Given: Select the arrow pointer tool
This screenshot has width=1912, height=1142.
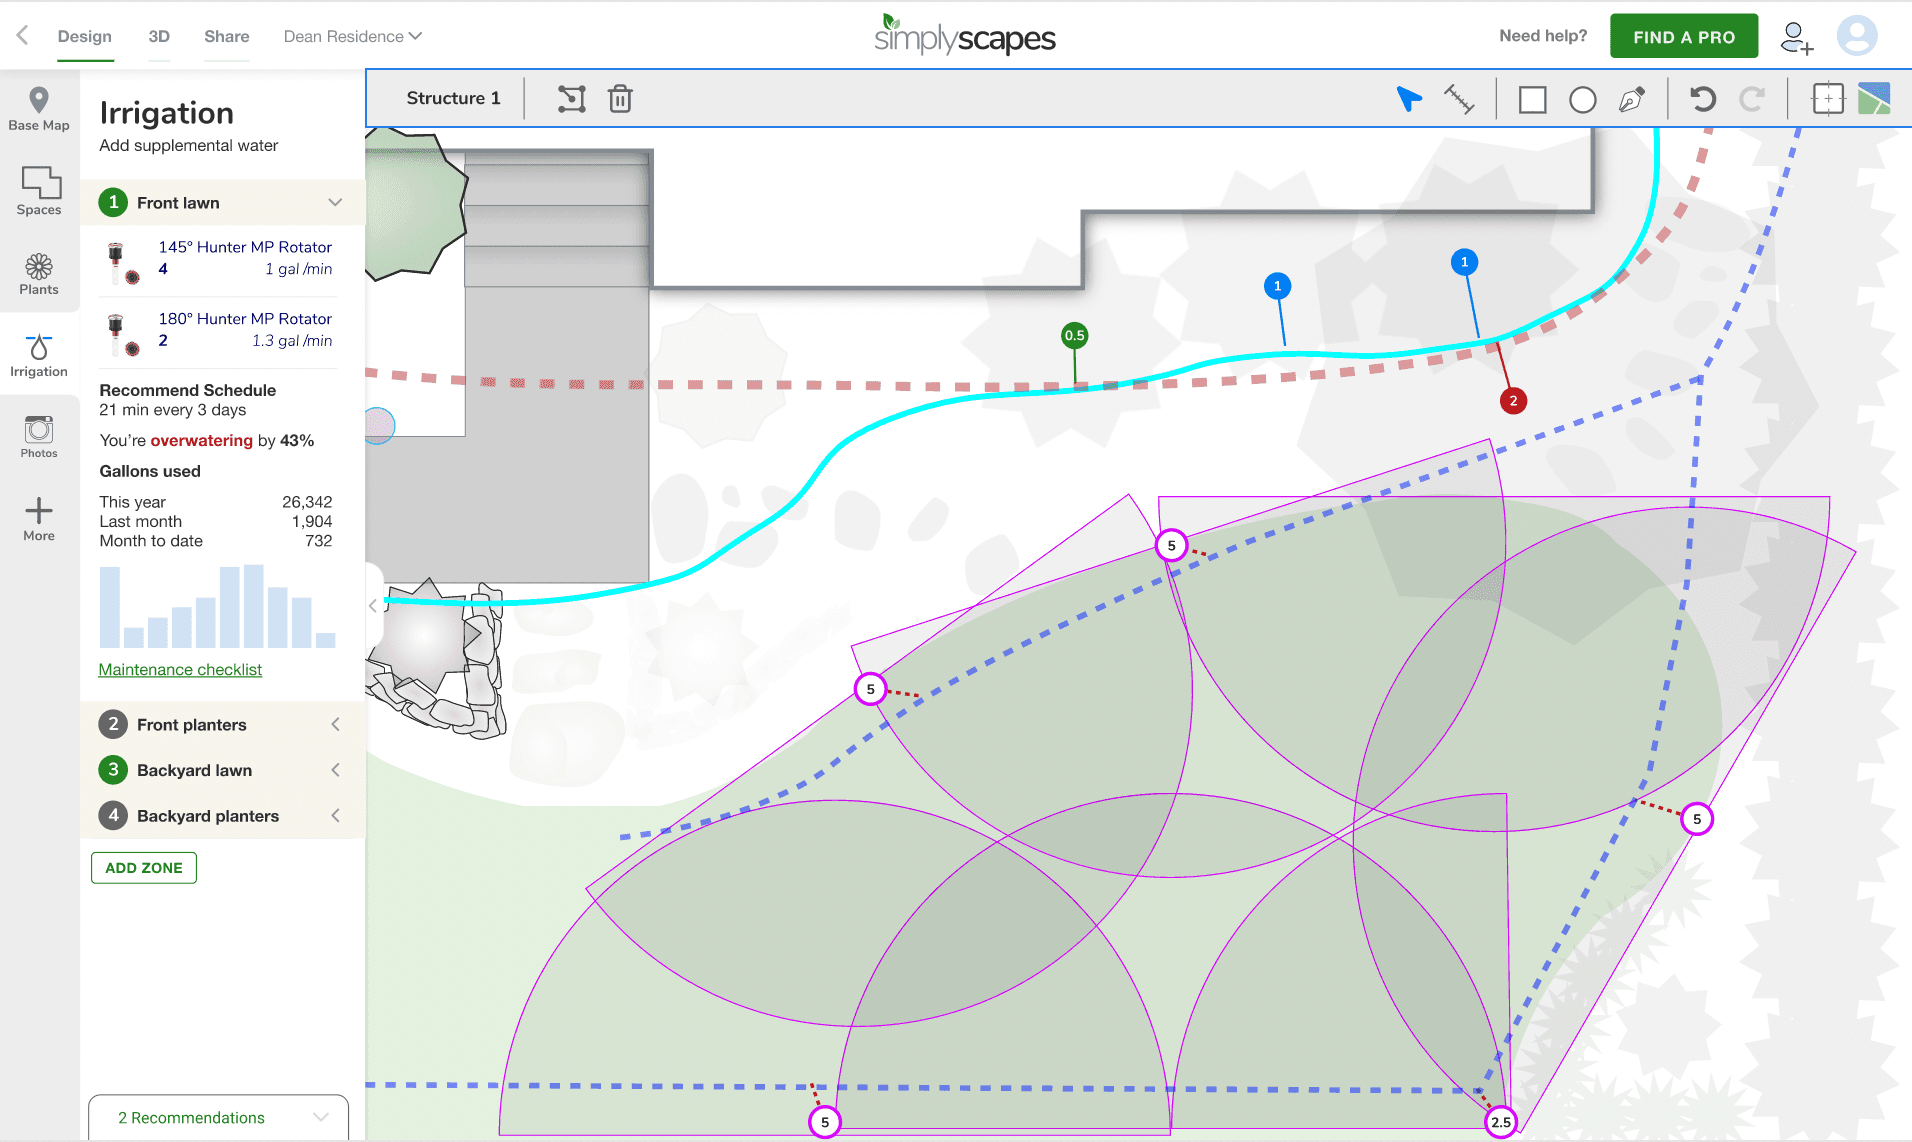Looking at the screenshot, I should point(1409,99).
